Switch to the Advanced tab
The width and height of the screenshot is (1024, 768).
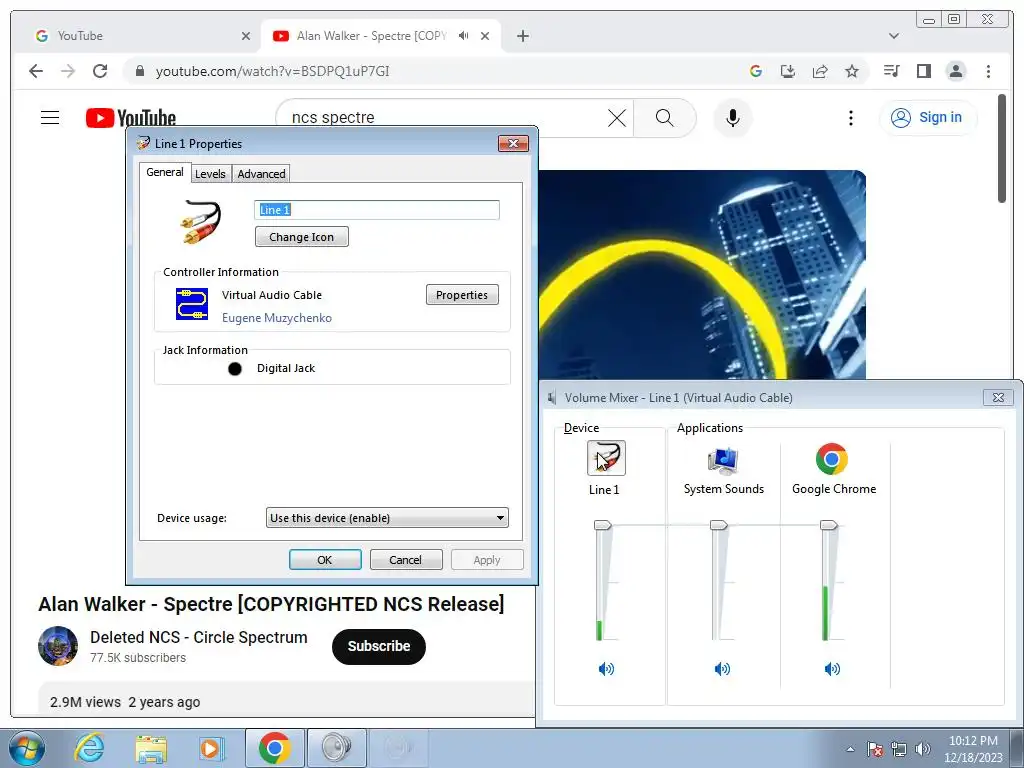point(261,174)
